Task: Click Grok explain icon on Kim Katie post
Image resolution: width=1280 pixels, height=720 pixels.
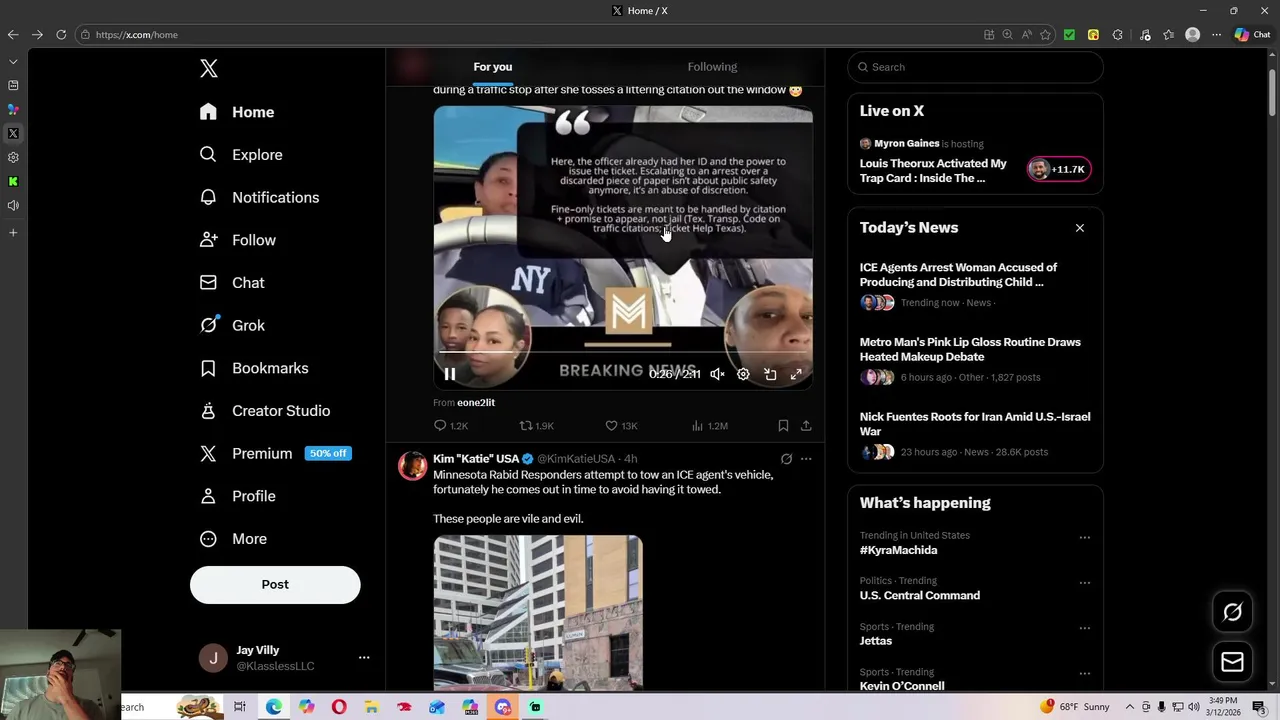Action: [x=786, y=459]
